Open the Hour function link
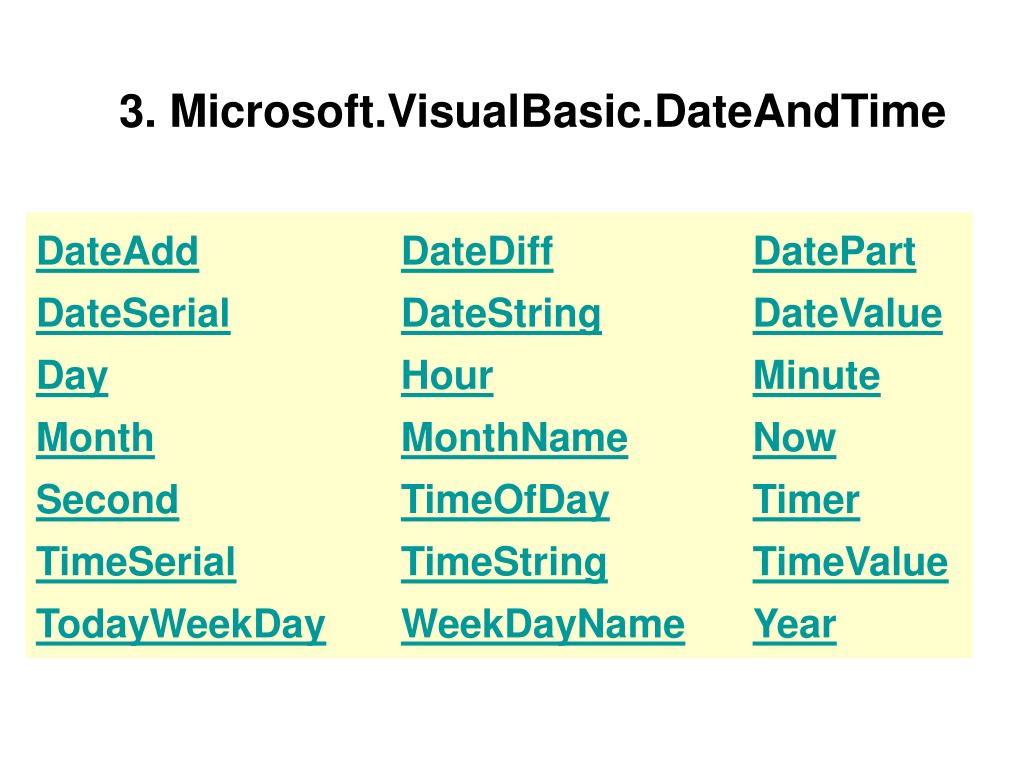The width and height of the screenshot is (1024, 768). [x=447, y=376]
